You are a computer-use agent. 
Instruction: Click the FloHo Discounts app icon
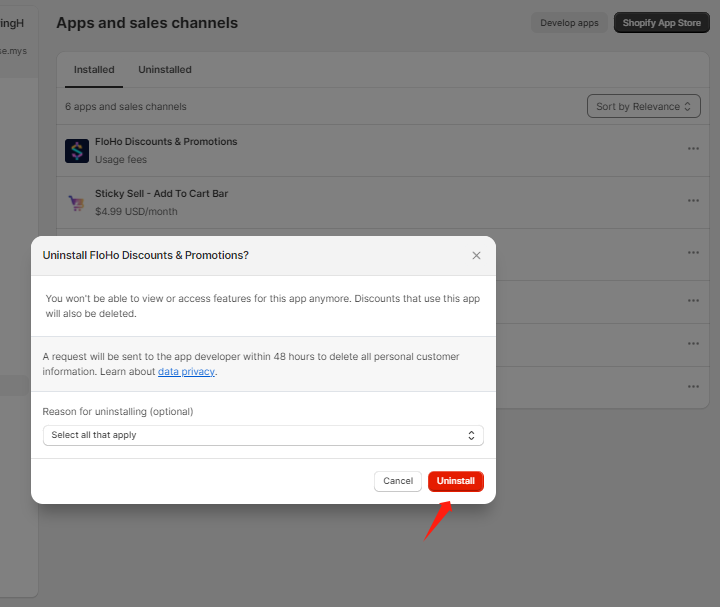click(77, 150)
